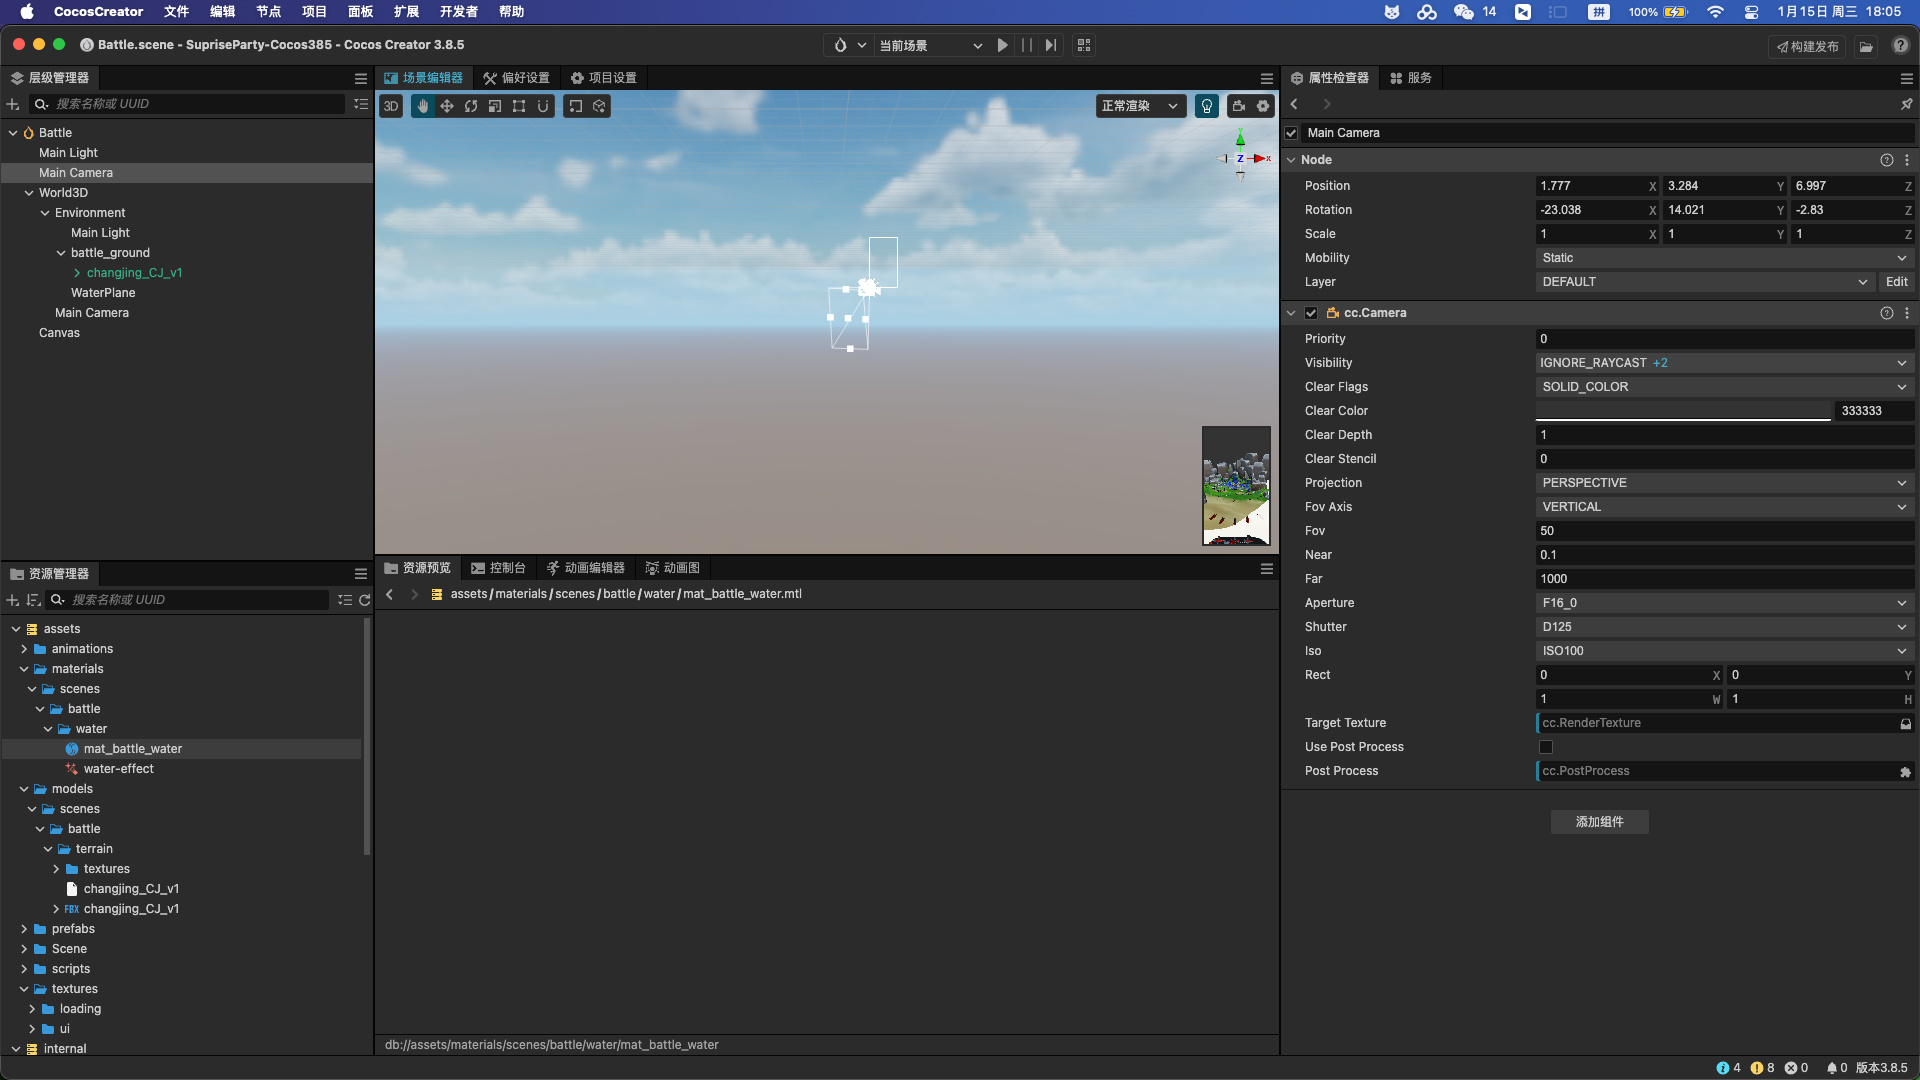This screenshot has width=1920, height=1080.
Task: Uncheck the cc.Camera component checkbox
Action: pyautogui.click(x=1311, y=313)
